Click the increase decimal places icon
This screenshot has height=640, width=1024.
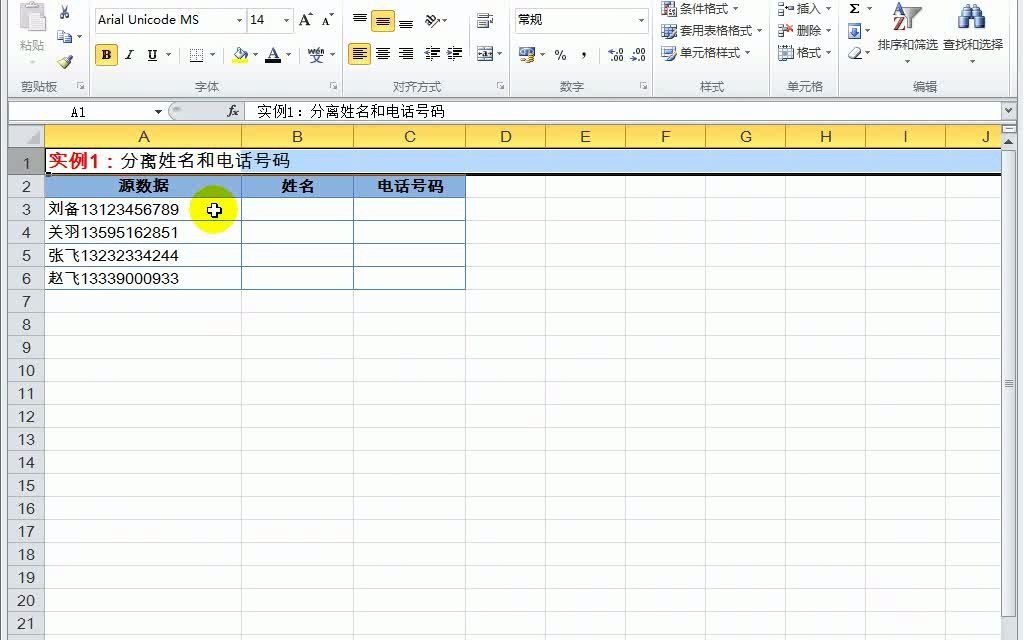614,55
